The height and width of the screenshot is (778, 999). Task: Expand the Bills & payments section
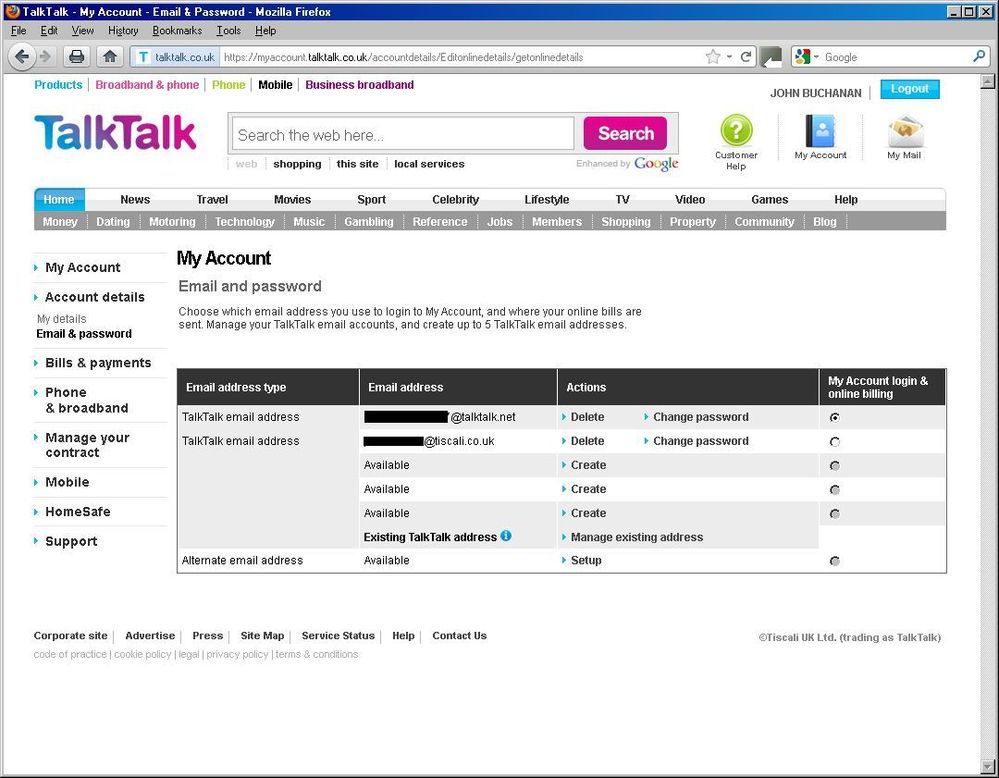[x=97, y=363]
